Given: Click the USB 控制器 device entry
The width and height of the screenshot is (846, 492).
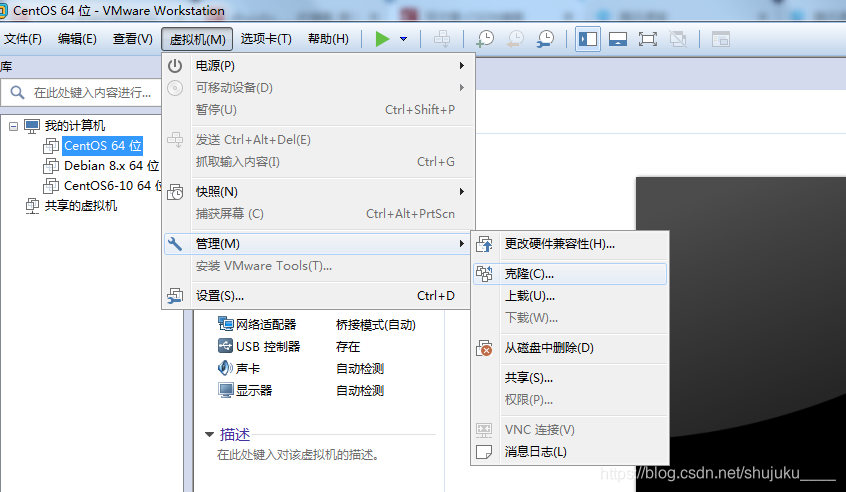Looking at the screenshot, I should (x=268, y=346).
